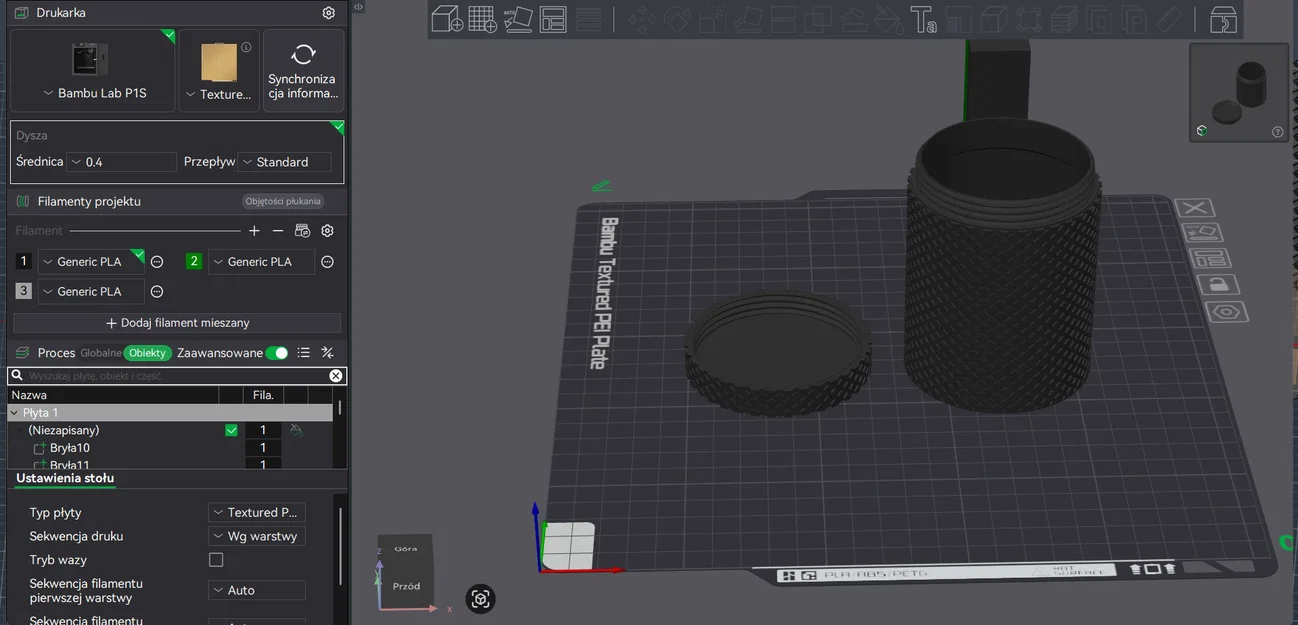Uncheck the (Niezapisany) object printable checkbox
Screen dimensions: 1298x625
[x=232, y=430]
